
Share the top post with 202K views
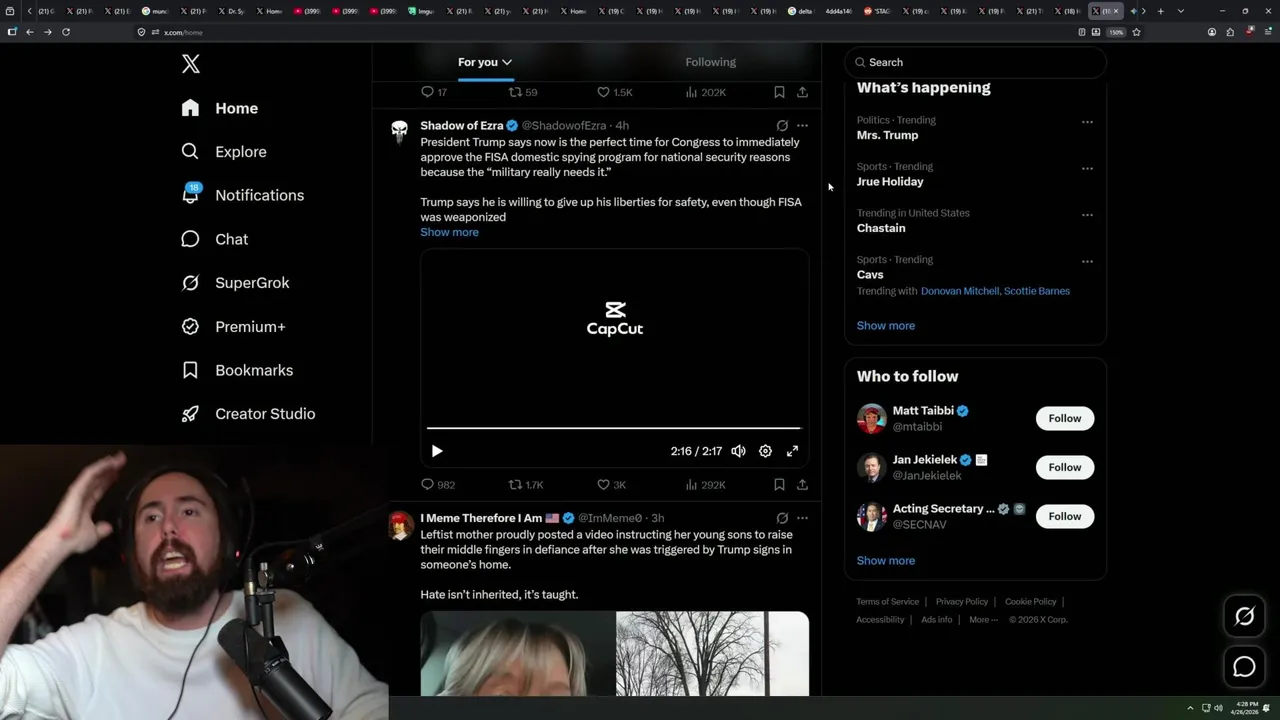(x=802, y=92)
